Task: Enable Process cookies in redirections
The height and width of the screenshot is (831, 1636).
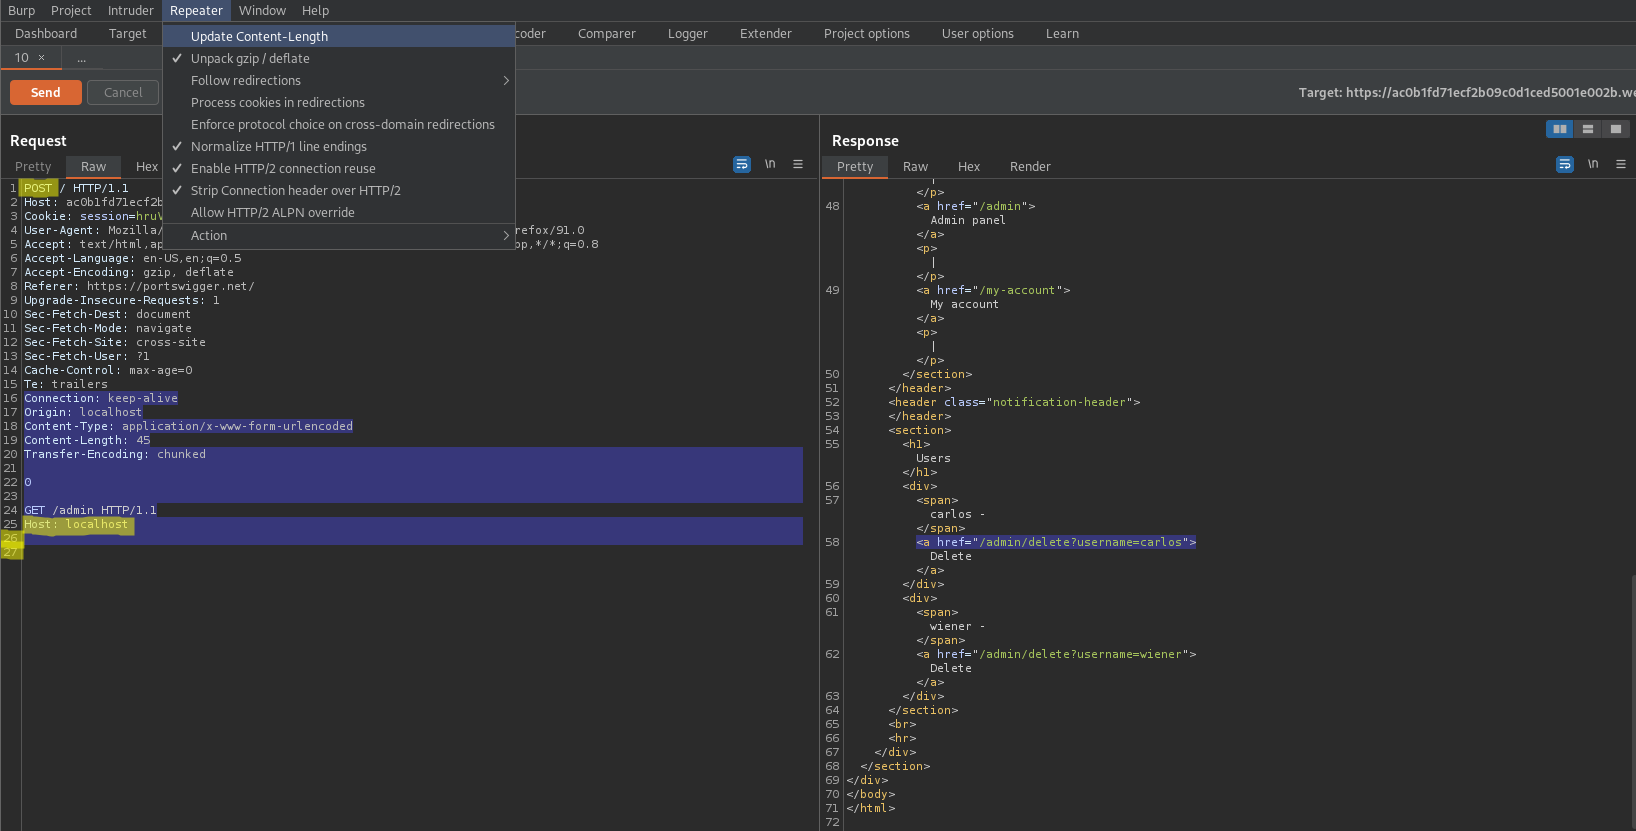Action: [x=339, y=102]
